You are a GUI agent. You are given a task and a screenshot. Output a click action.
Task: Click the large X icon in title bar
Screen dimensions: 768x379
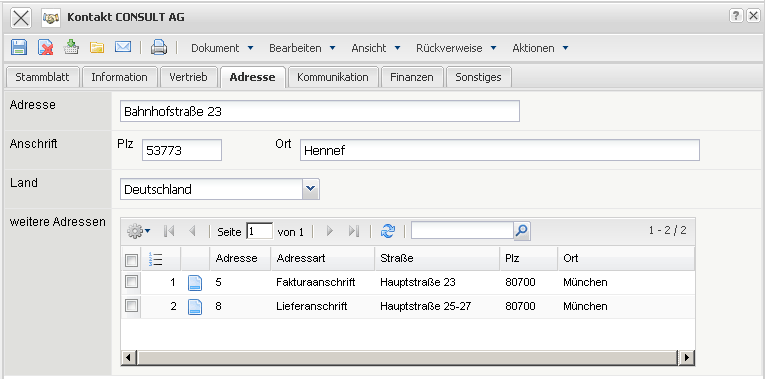click(x=21, y=18)
